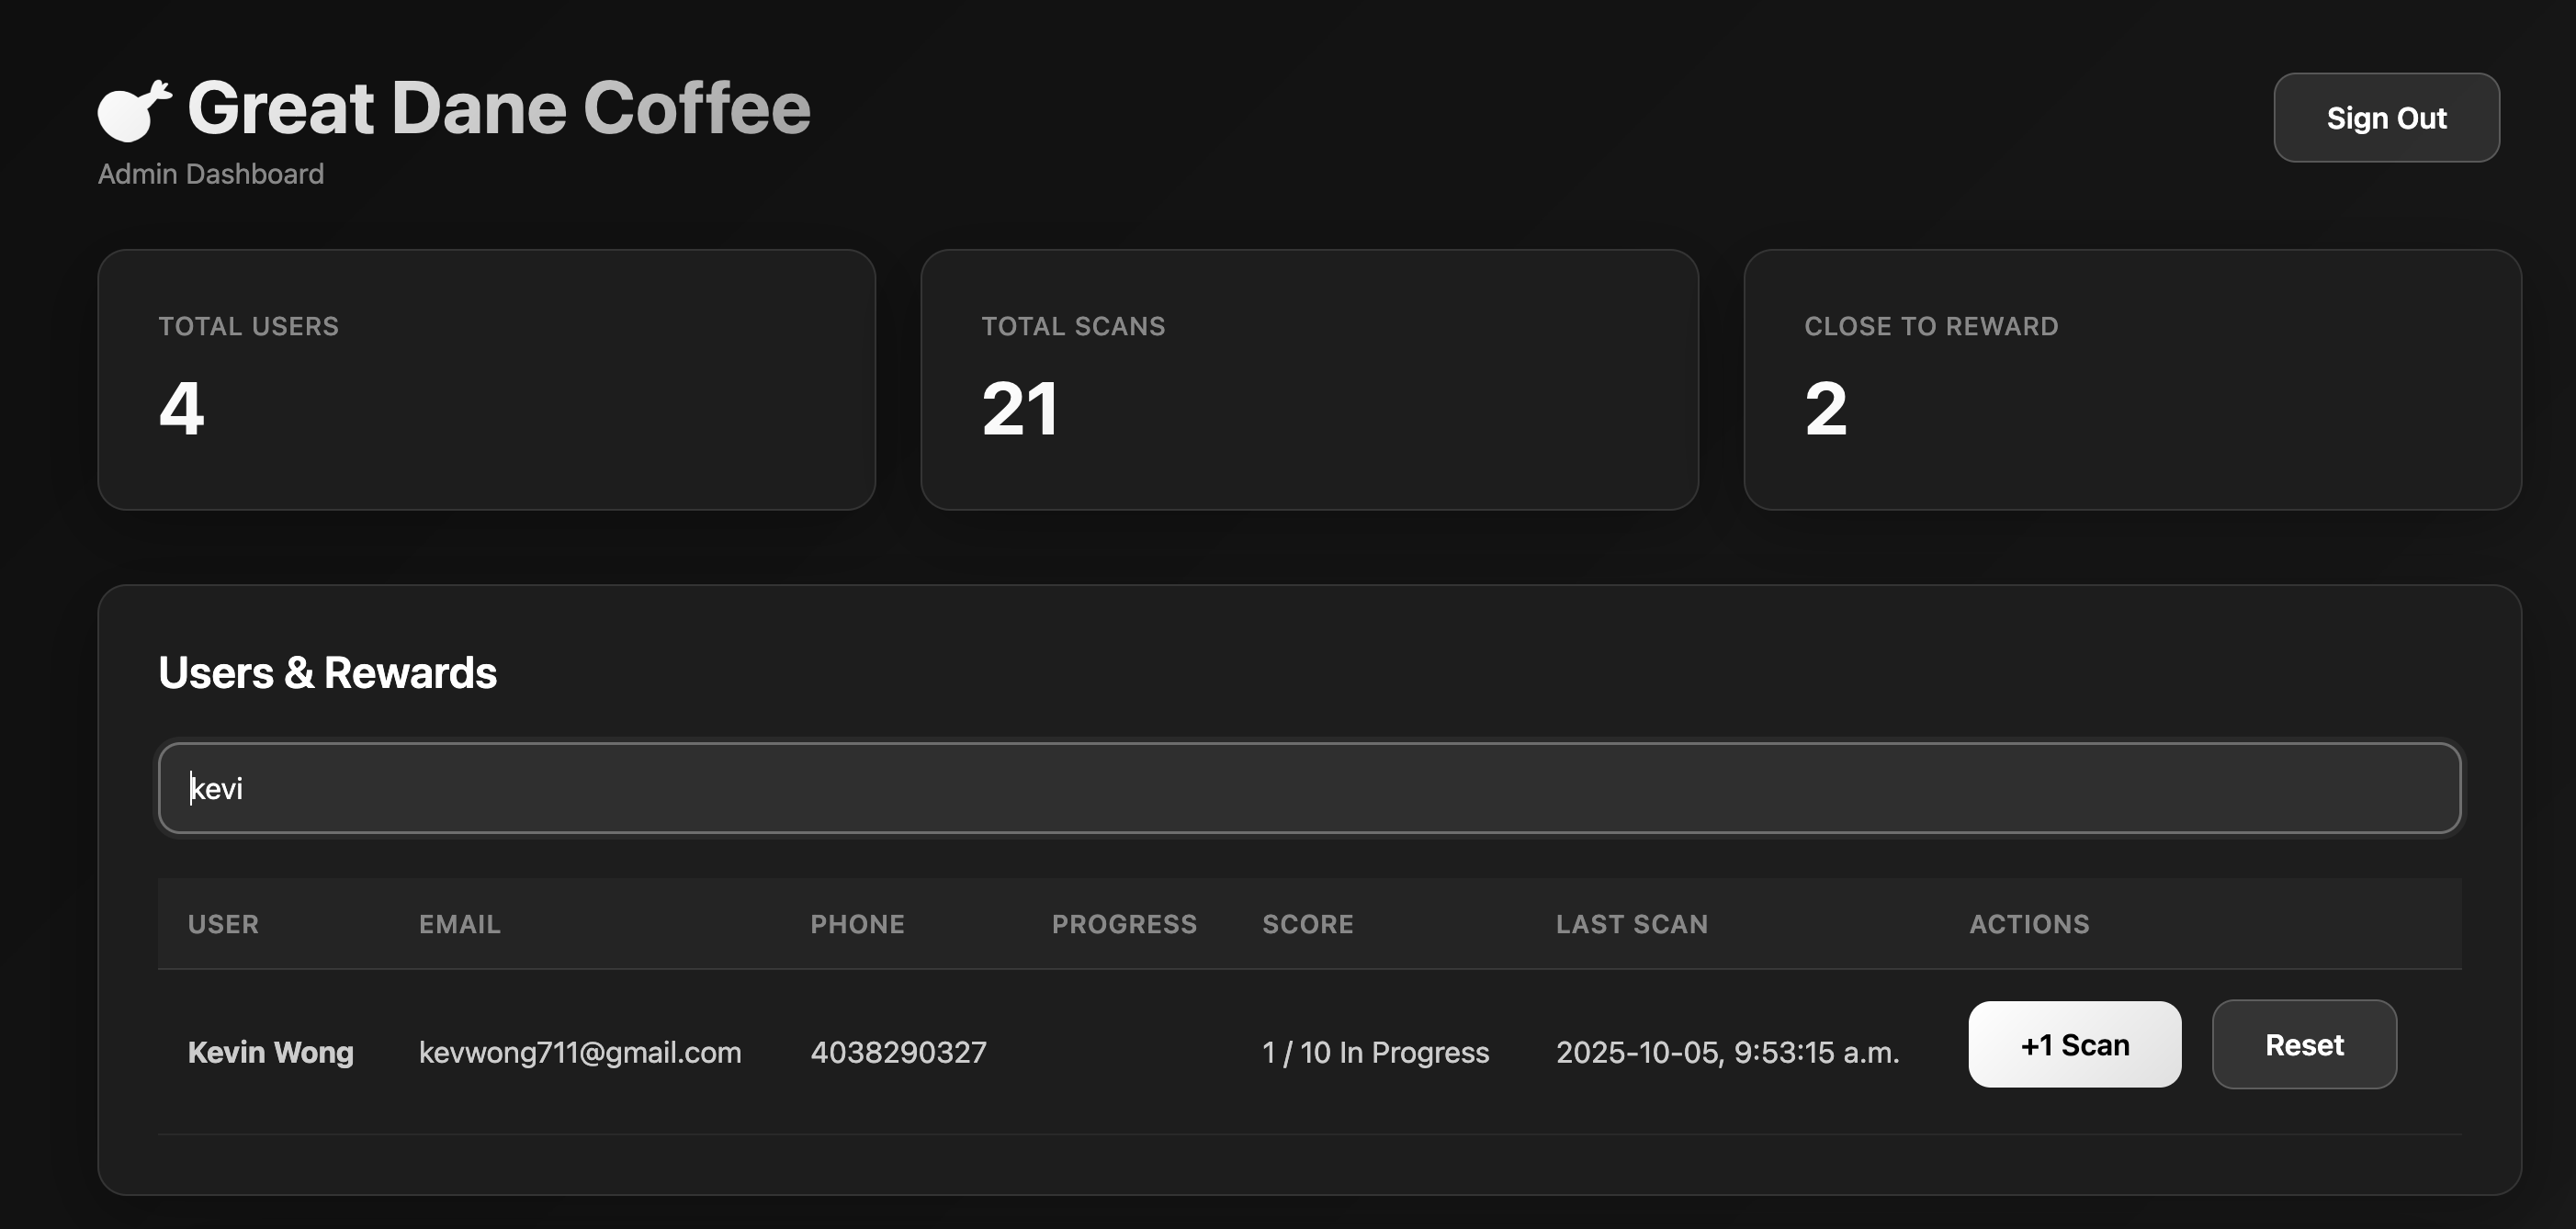The image size is (2576, 1229).
Task: Click the Users & Rewards heading
Action: click(x=327, y=673)
